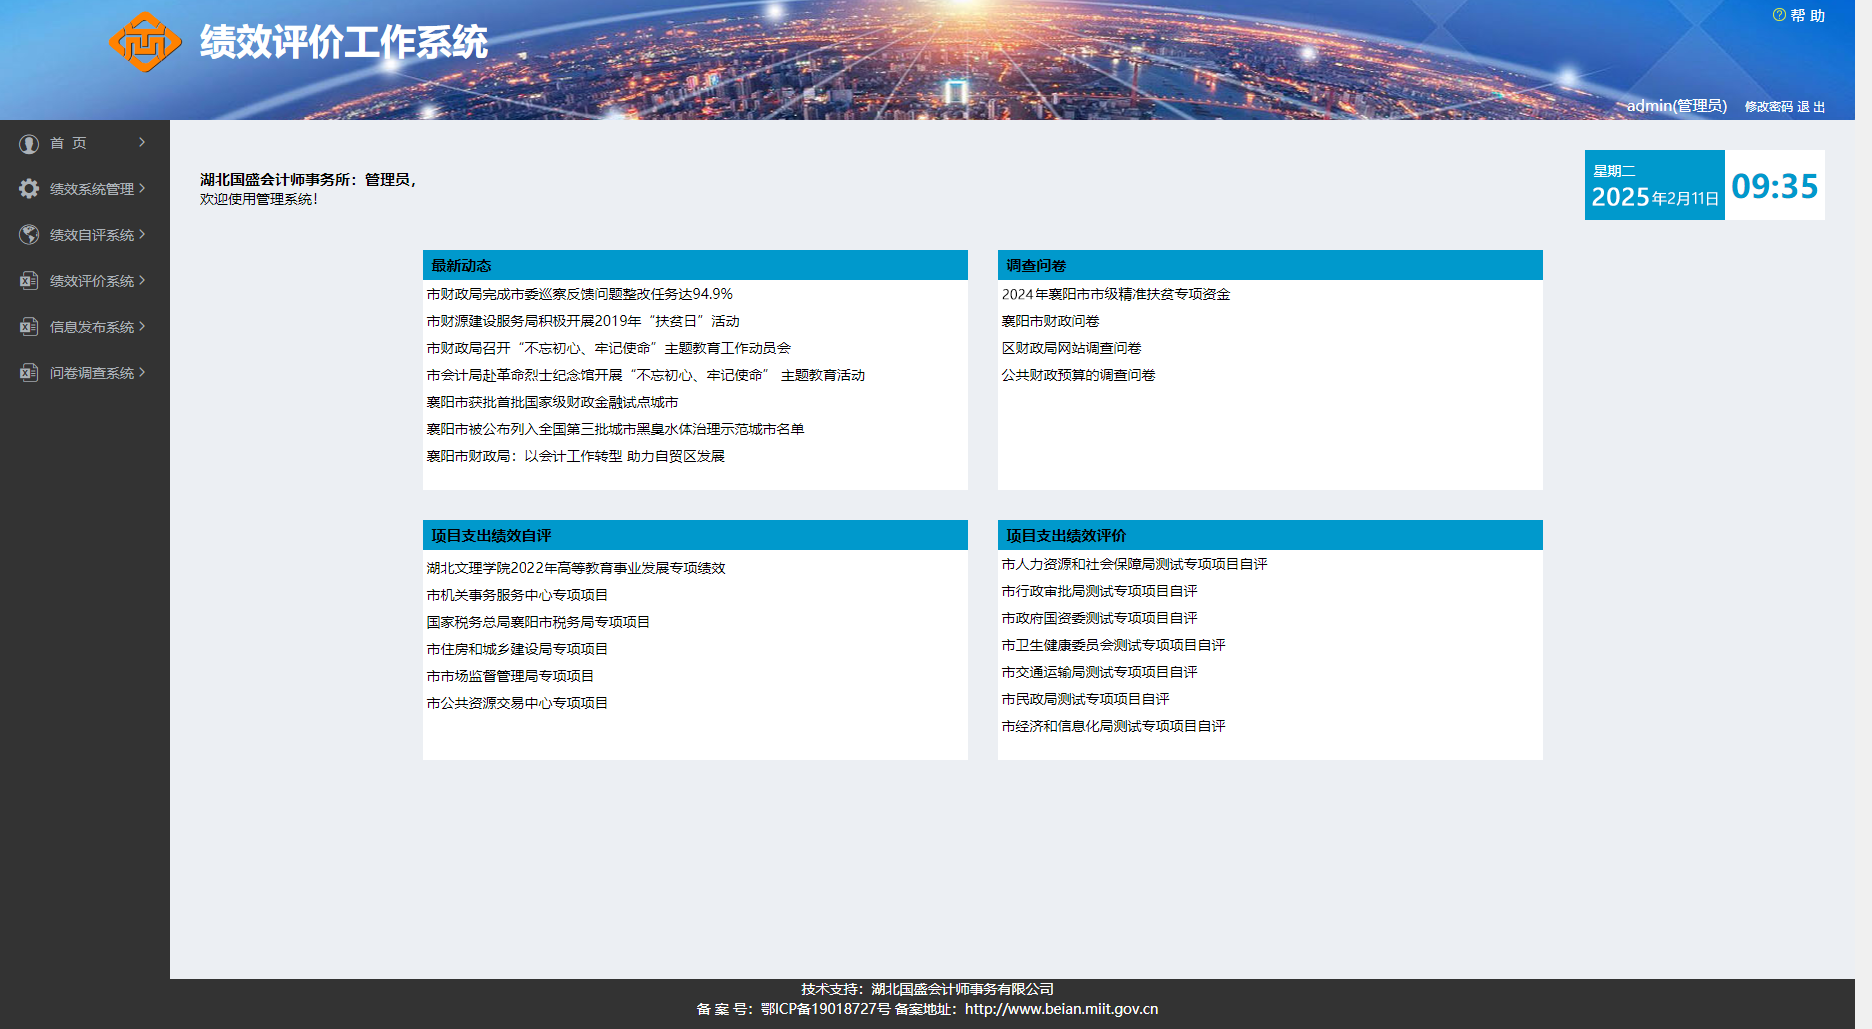This screenshot has width=1872, height=1029.
Task: Click the 信息发布系统 document icon
Action: click(x=28, y=327)
